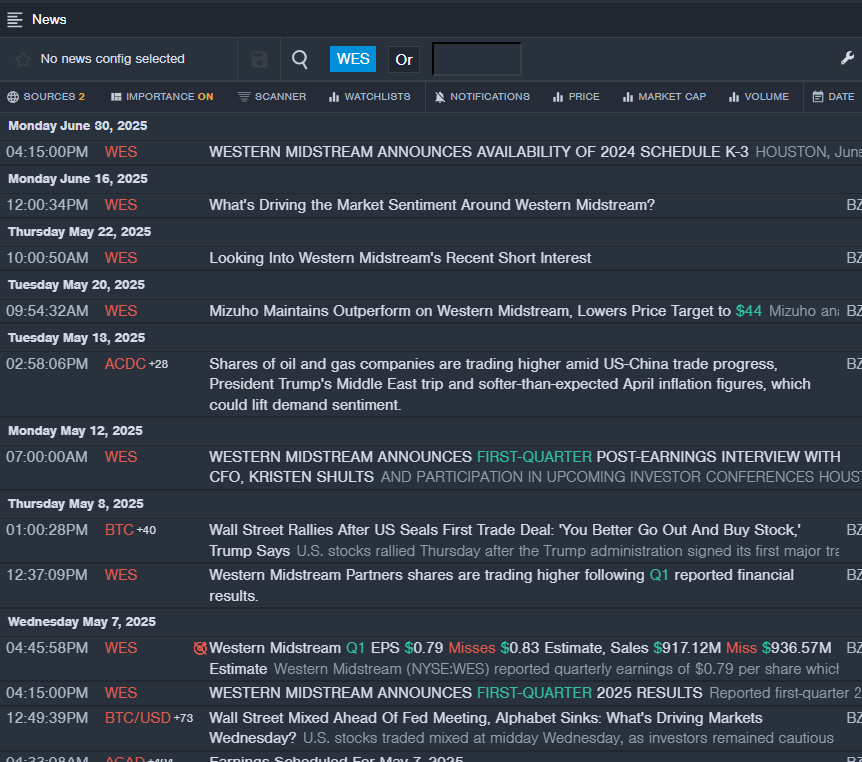Click WES ticker on the 12:00:34PM row
Screen dimensions: 862x762
point(121,205)
